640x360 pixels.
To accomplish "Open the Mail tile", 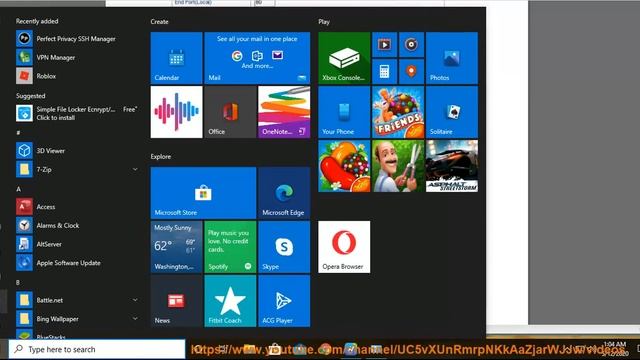I will tap(257, 58).
